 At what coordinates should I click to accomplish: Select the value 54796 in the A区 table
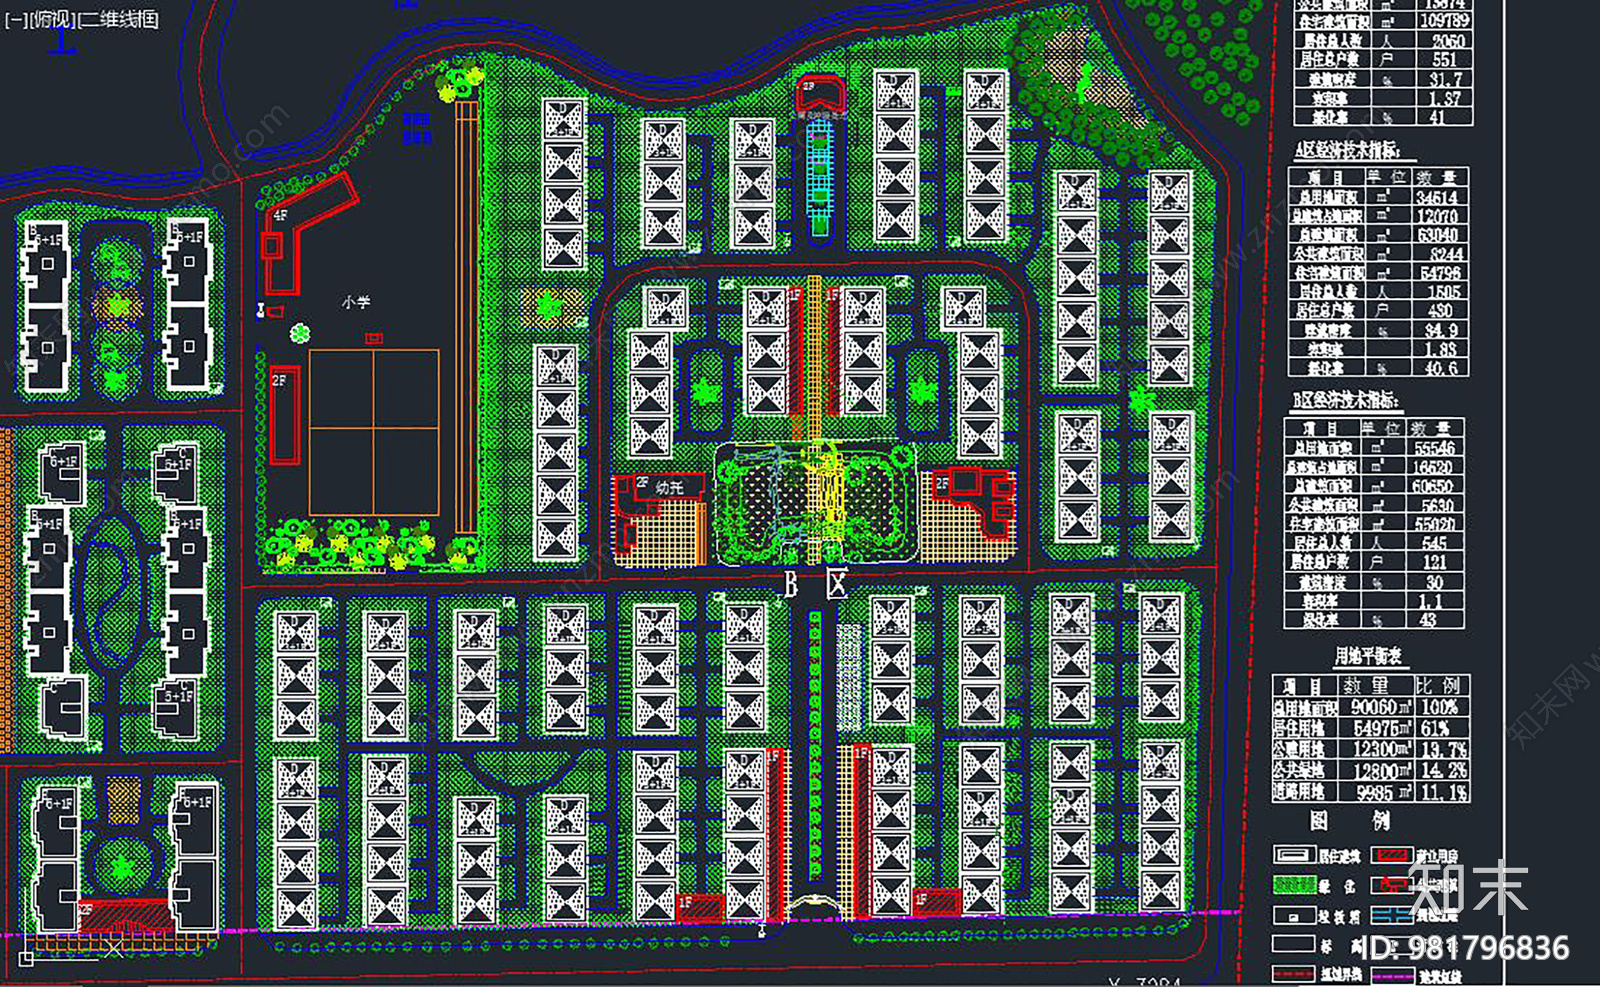1440,273
